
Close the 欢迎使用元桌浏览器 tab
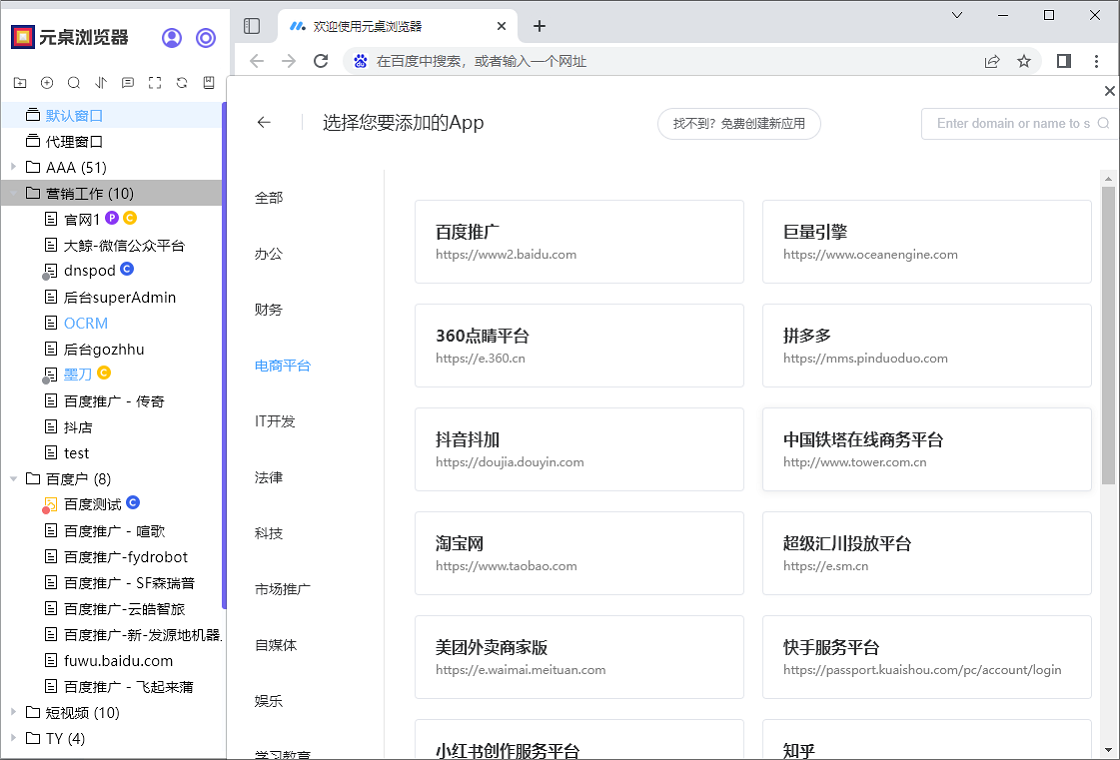(x=501, y=26)
